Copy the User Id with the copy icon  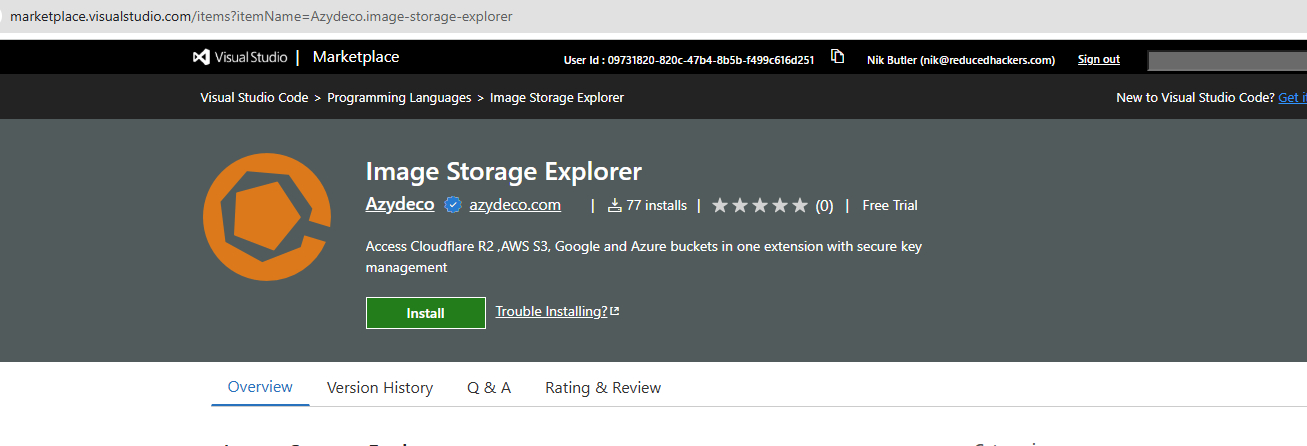coord(838,57)
